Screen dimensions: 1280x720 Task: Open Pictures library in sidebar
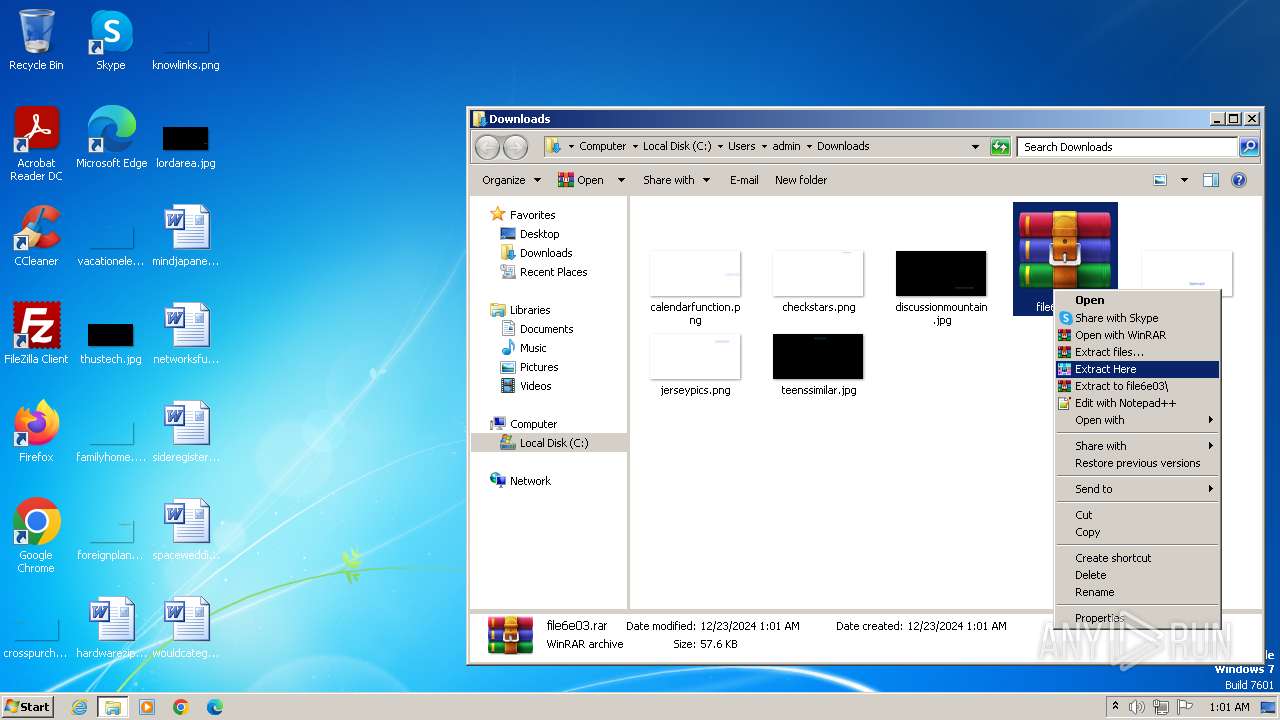tap(539, 367)
